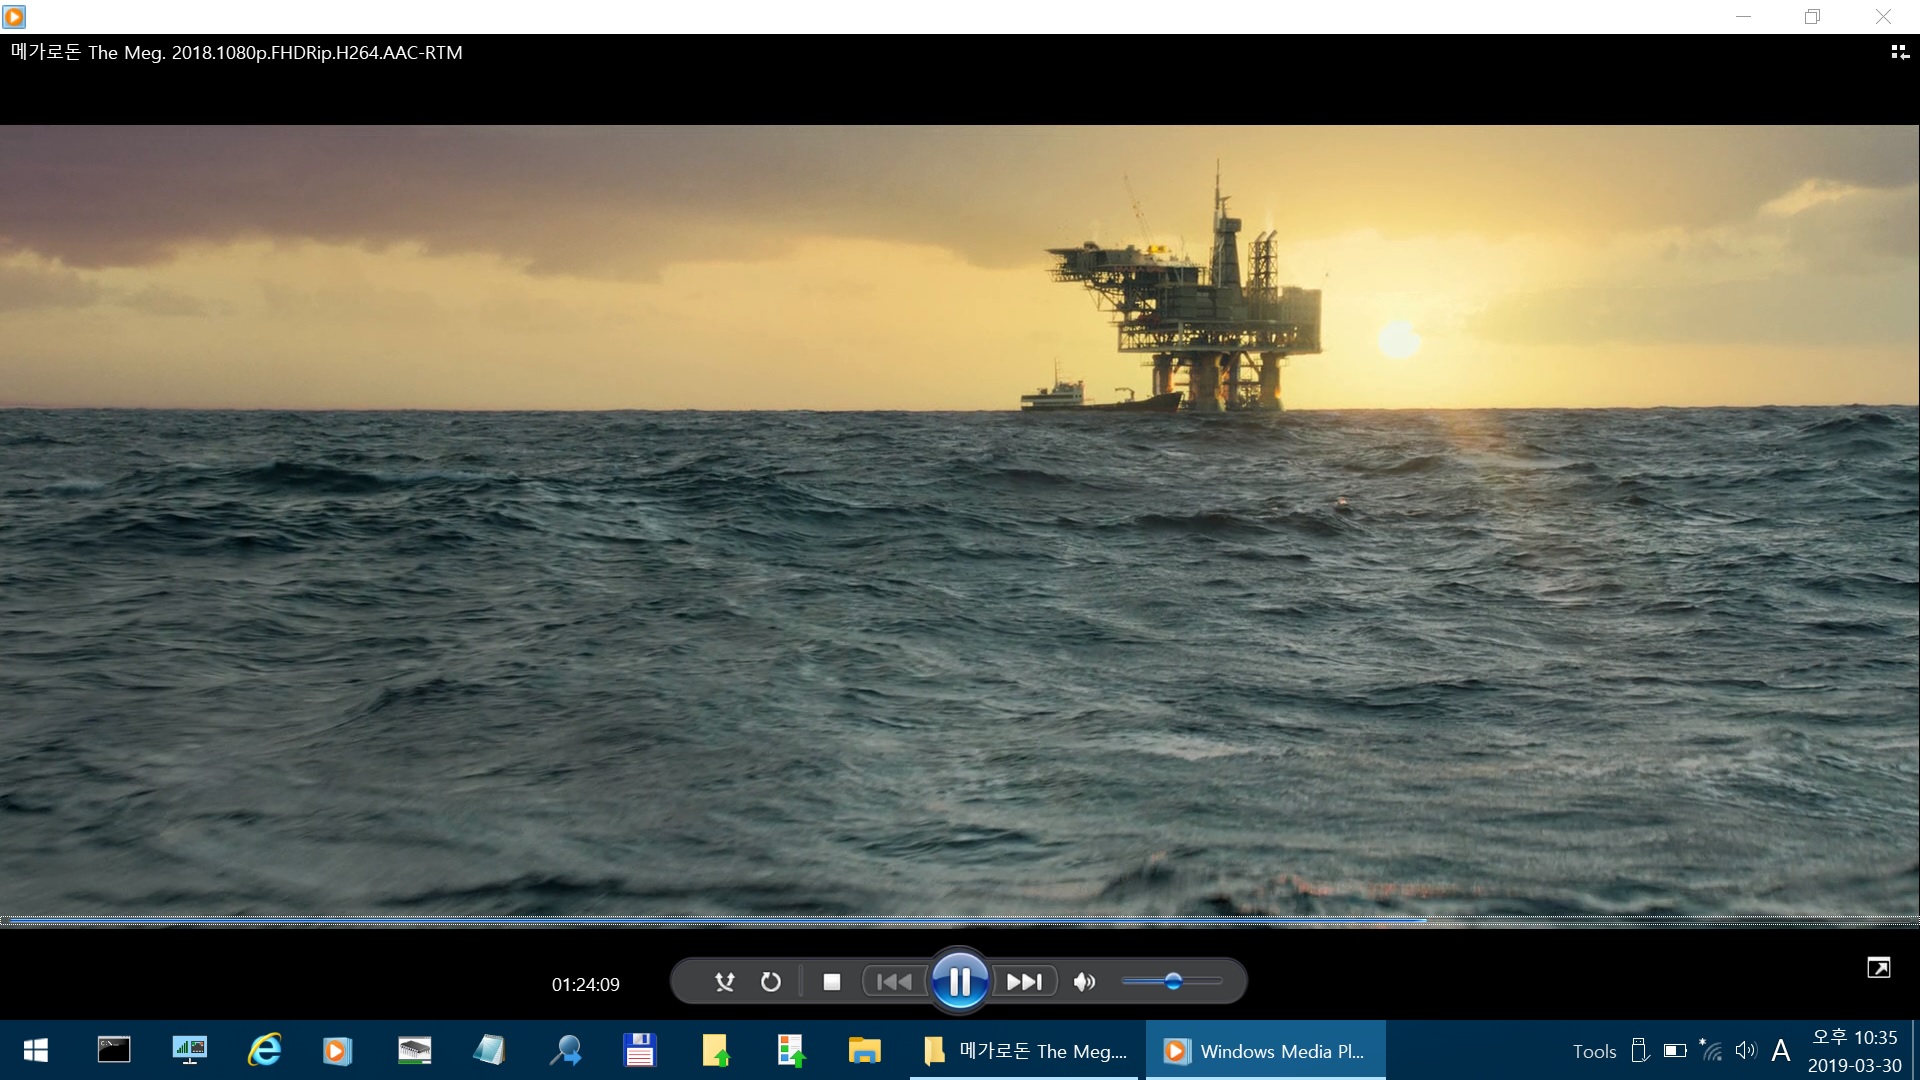Open the Tools taskbar toolbar
This screenshot has width=1920, height=1080.
click(x=1594, y=1051)
